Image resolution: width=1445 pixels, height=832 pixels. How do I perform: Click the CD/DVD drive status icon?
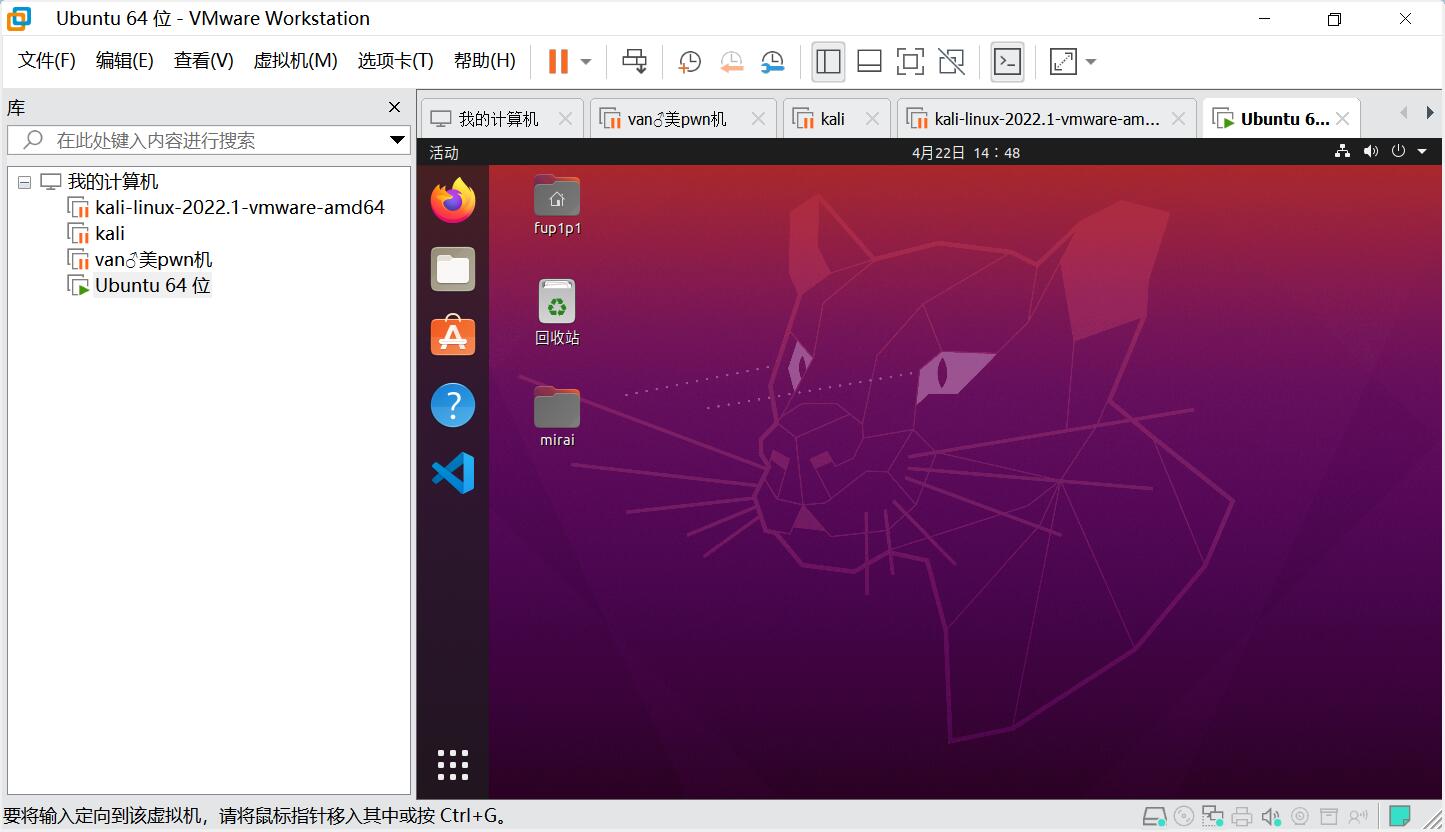click(x=1184, y=817)
